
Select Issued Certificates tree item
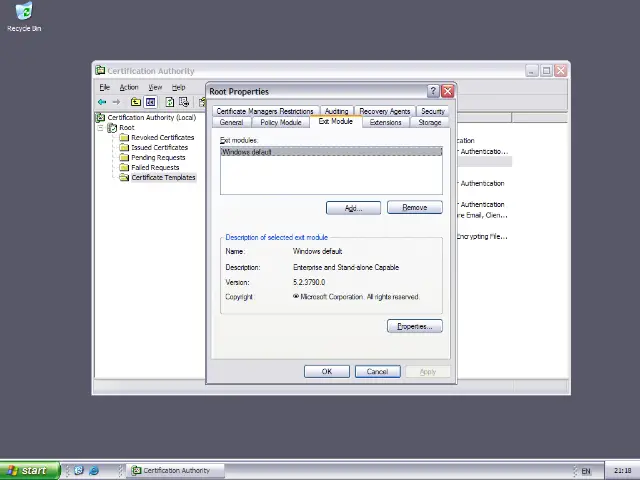pos(160,147)
